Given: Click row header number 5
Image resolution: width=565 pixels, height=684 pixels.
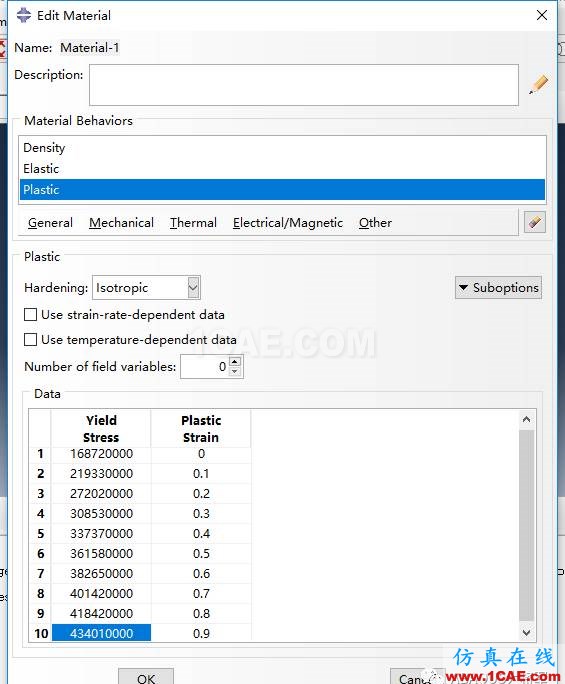Looking at the screenshot, I should [41, 534].
